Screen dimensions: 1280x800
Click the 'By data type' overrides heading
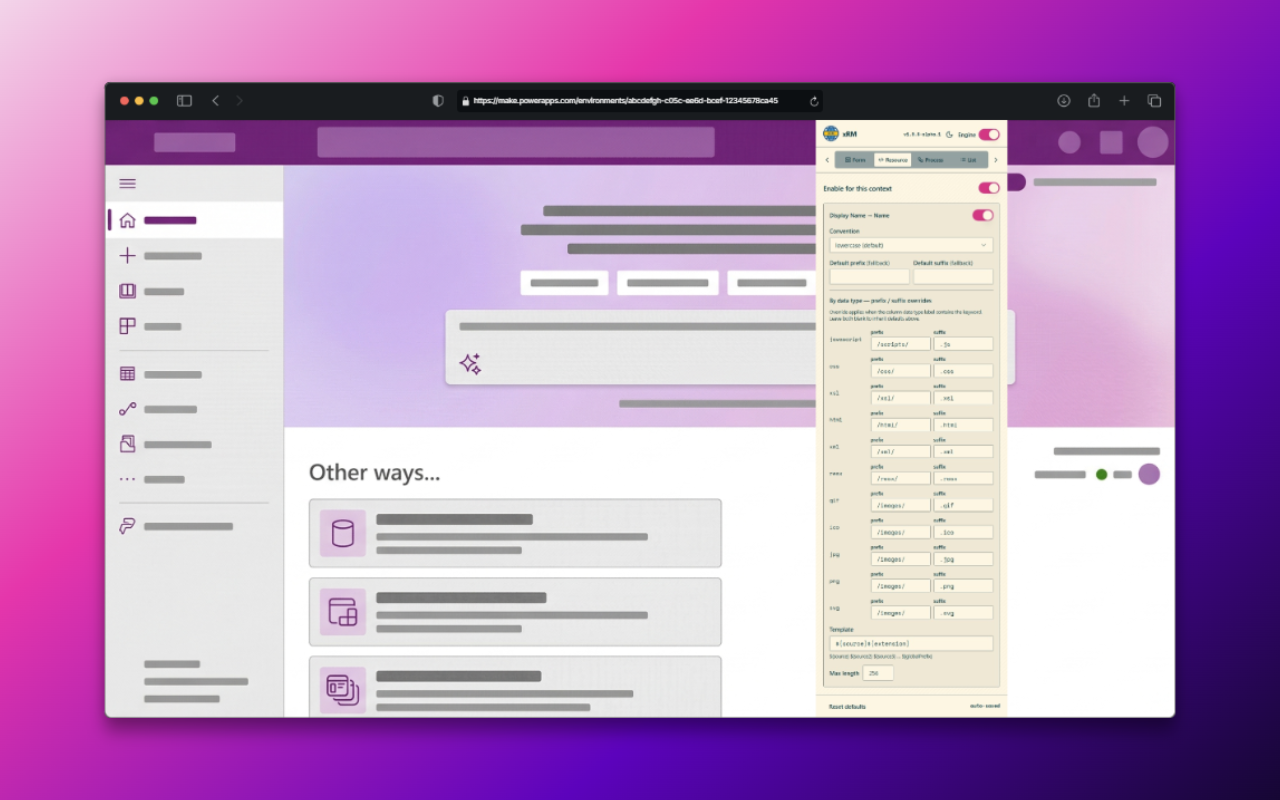[x=881, y=301]
